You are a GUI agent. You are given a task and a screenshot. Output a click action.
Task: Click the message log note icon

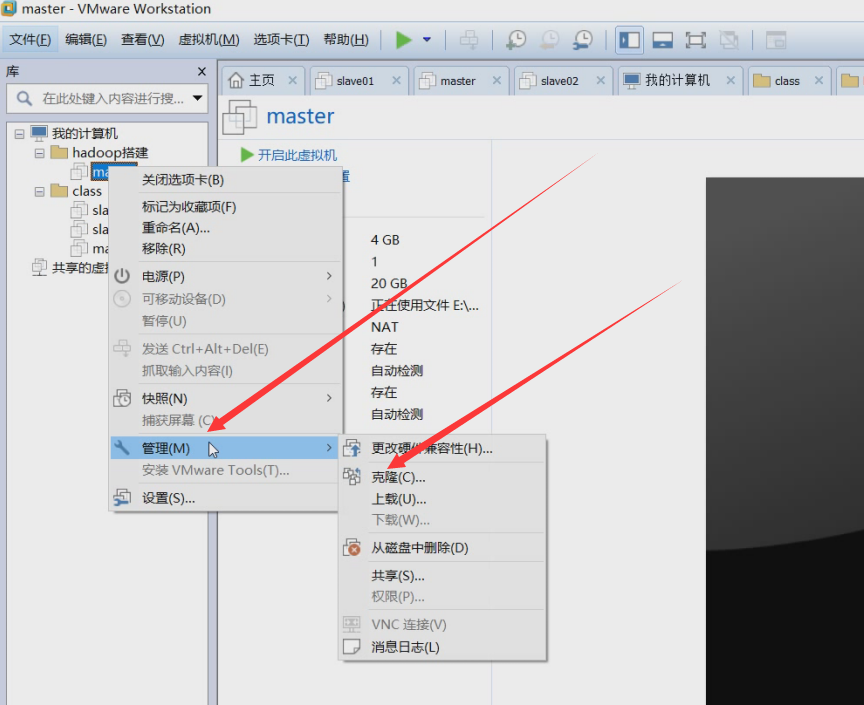coord(352,647)
